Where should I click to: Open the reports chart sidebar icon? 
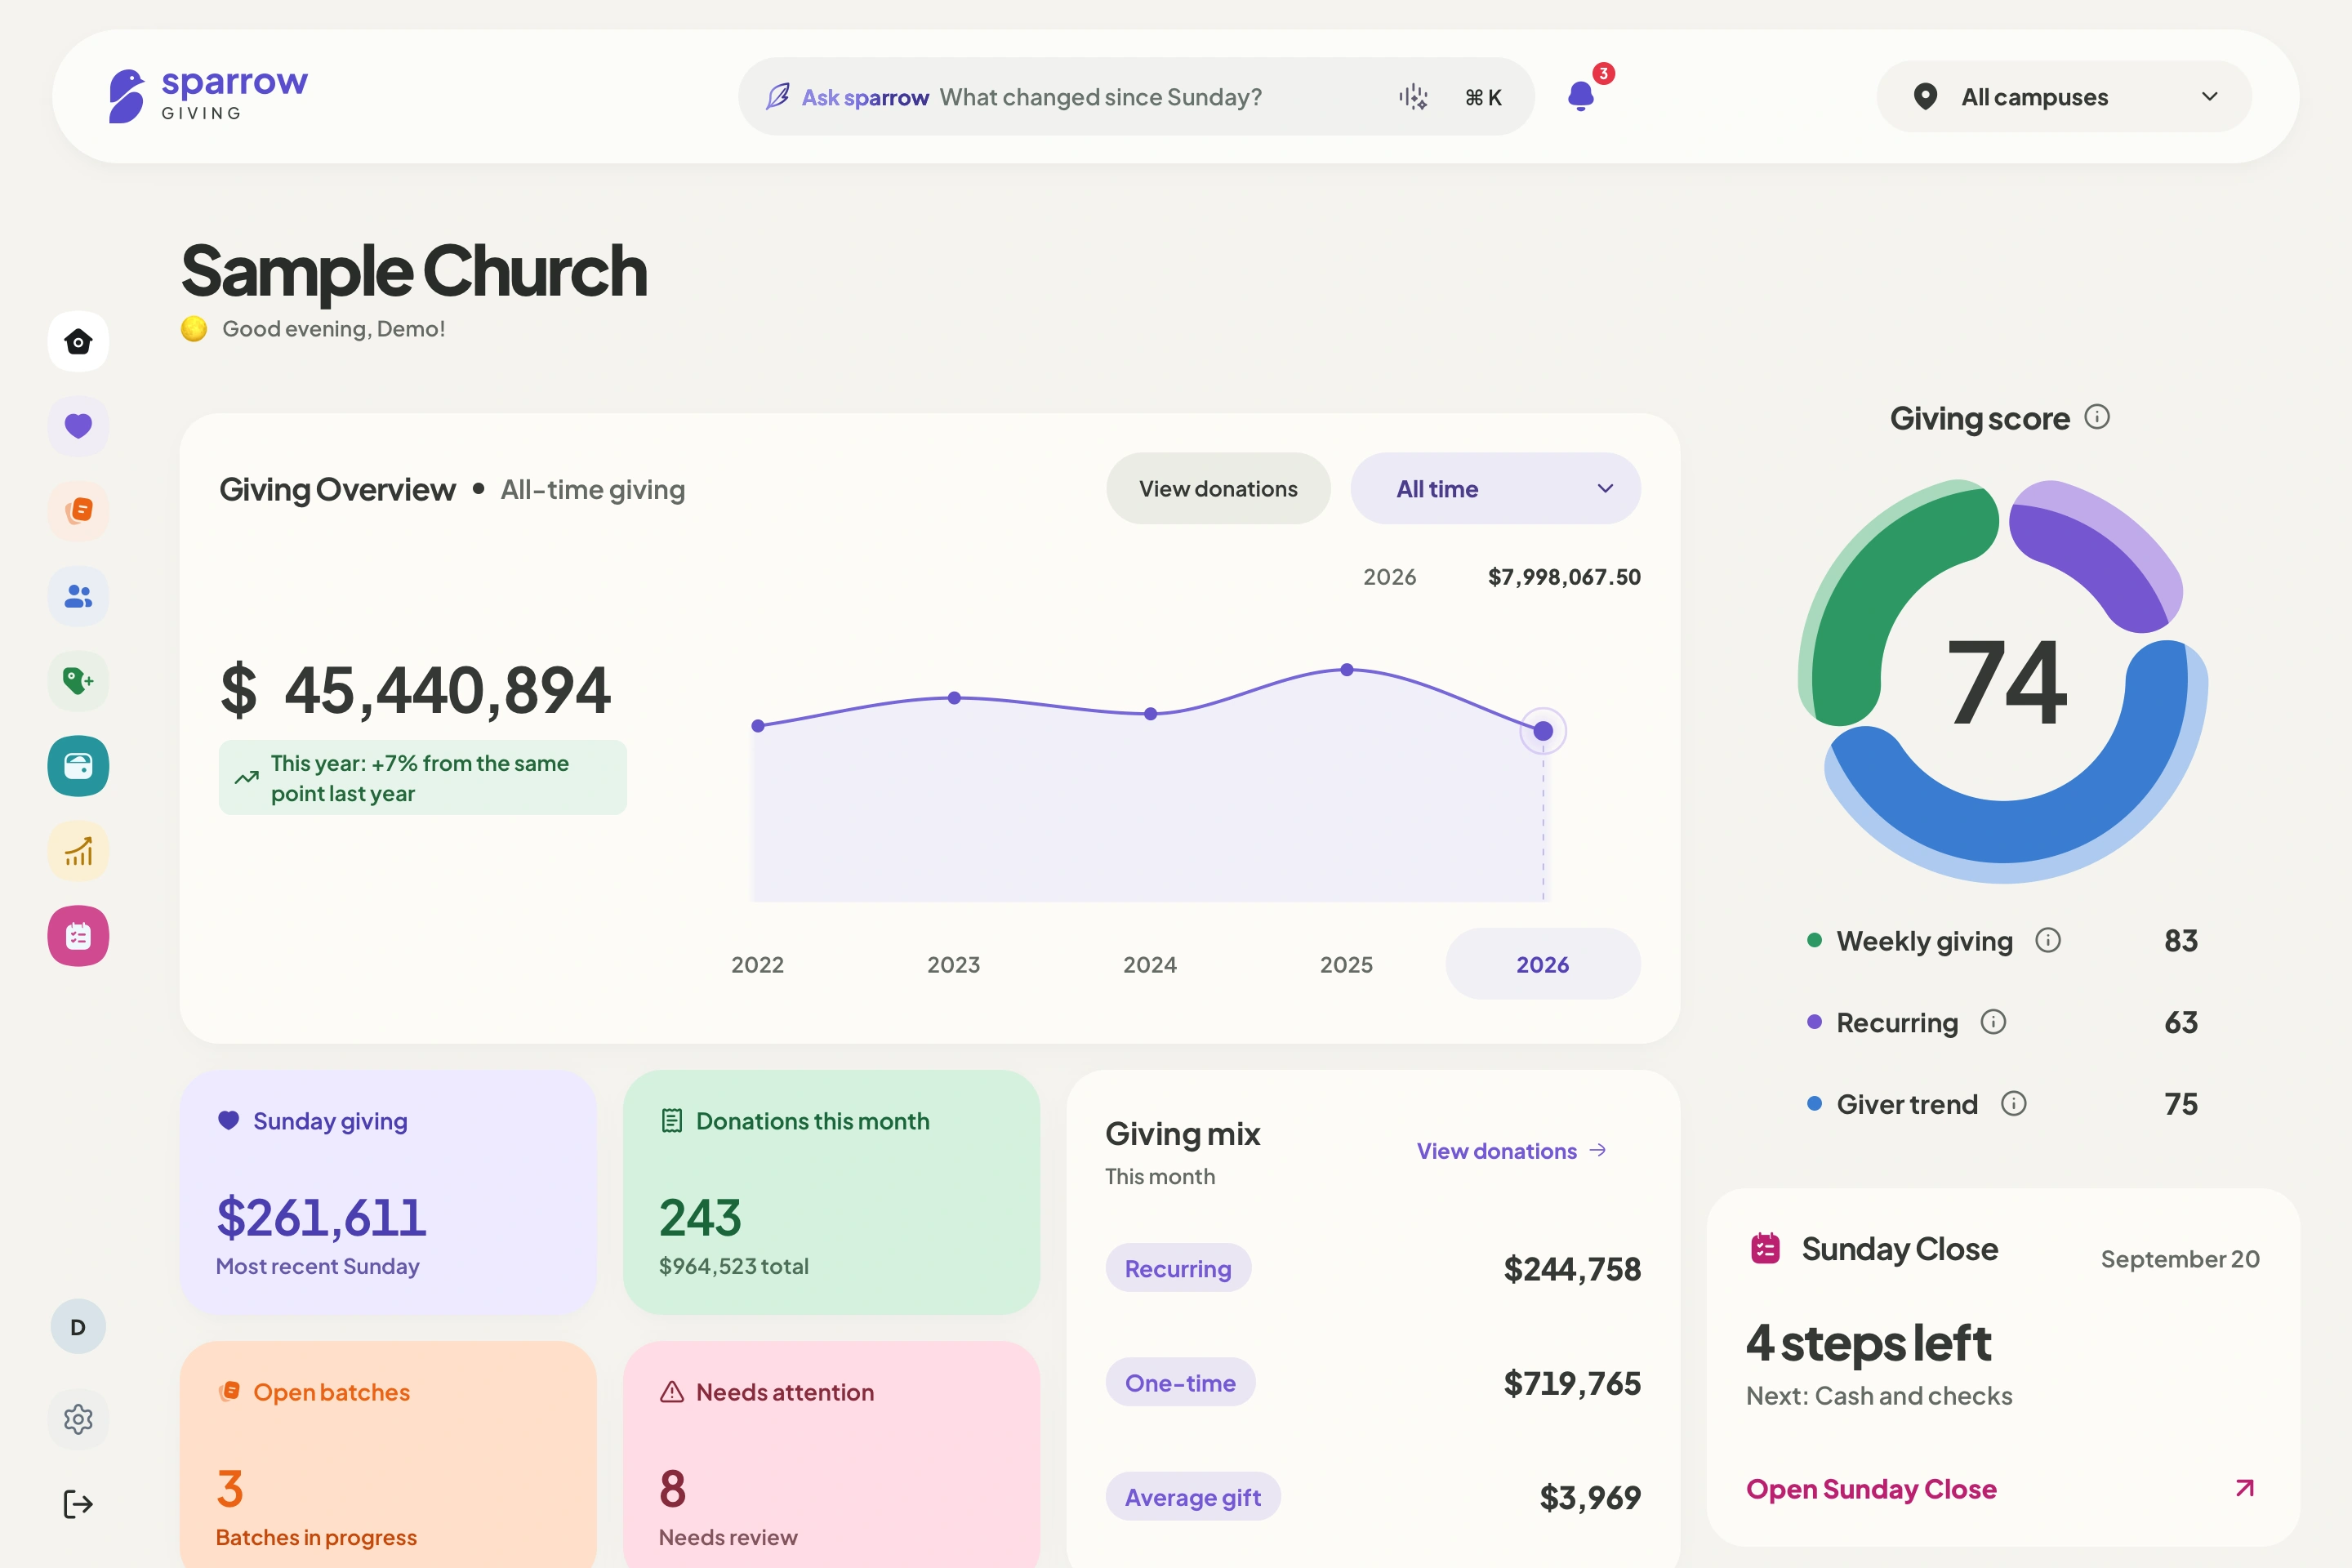(x=78, y=851)
